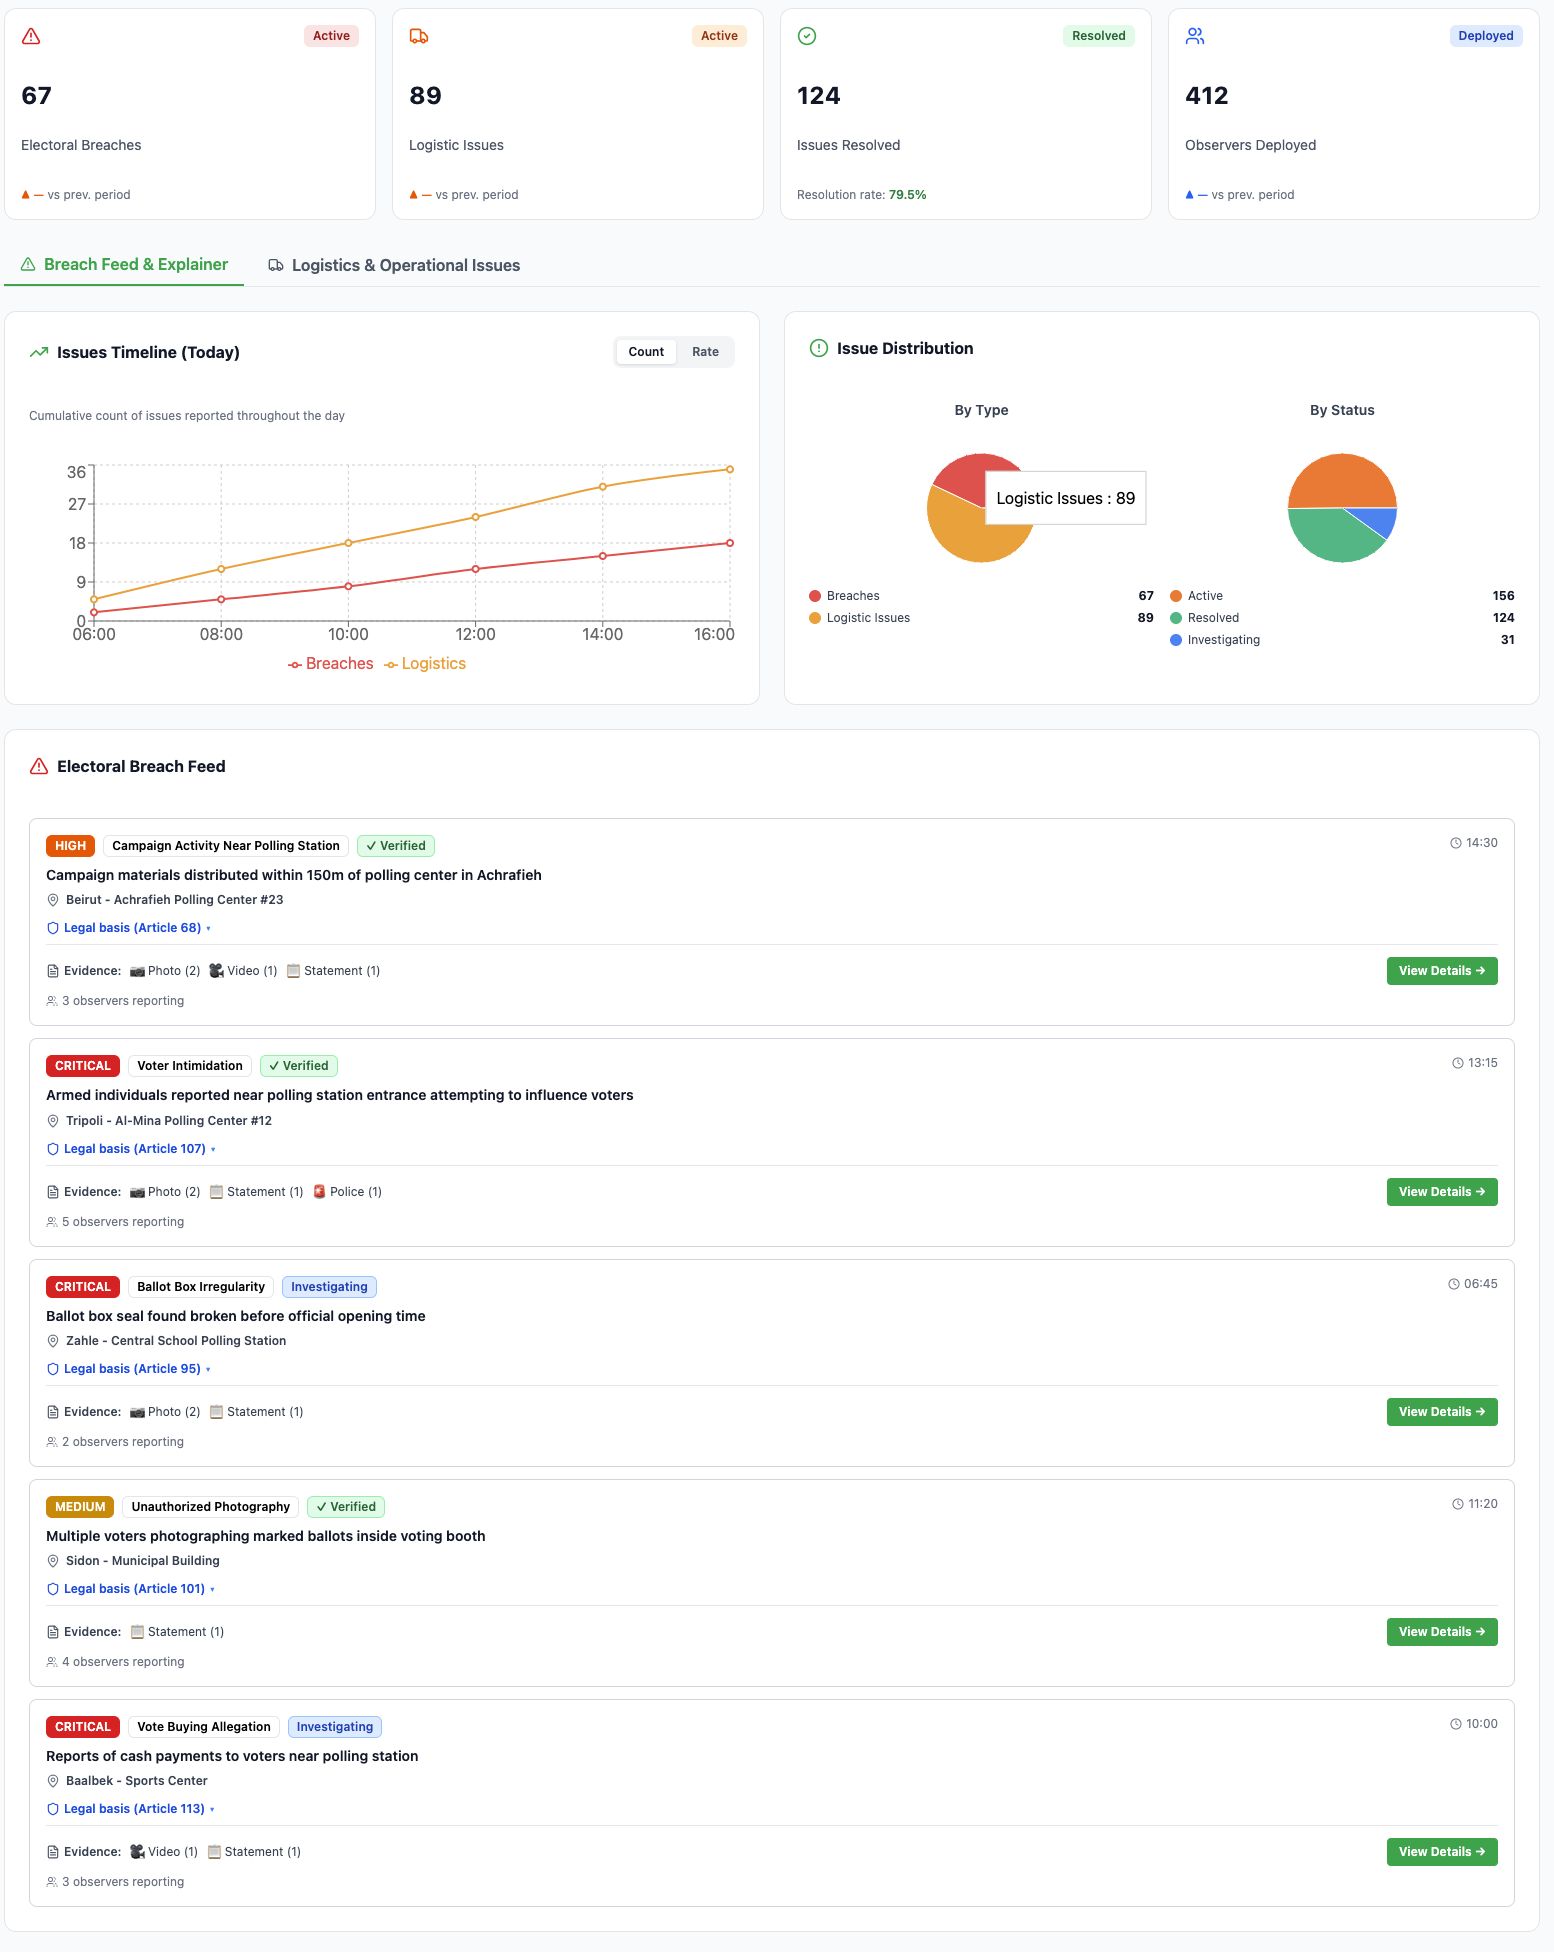This screenshot has height=1952, width=1554.
Task: Expand Legal basis (Article 68)
Action: [130, 928]
